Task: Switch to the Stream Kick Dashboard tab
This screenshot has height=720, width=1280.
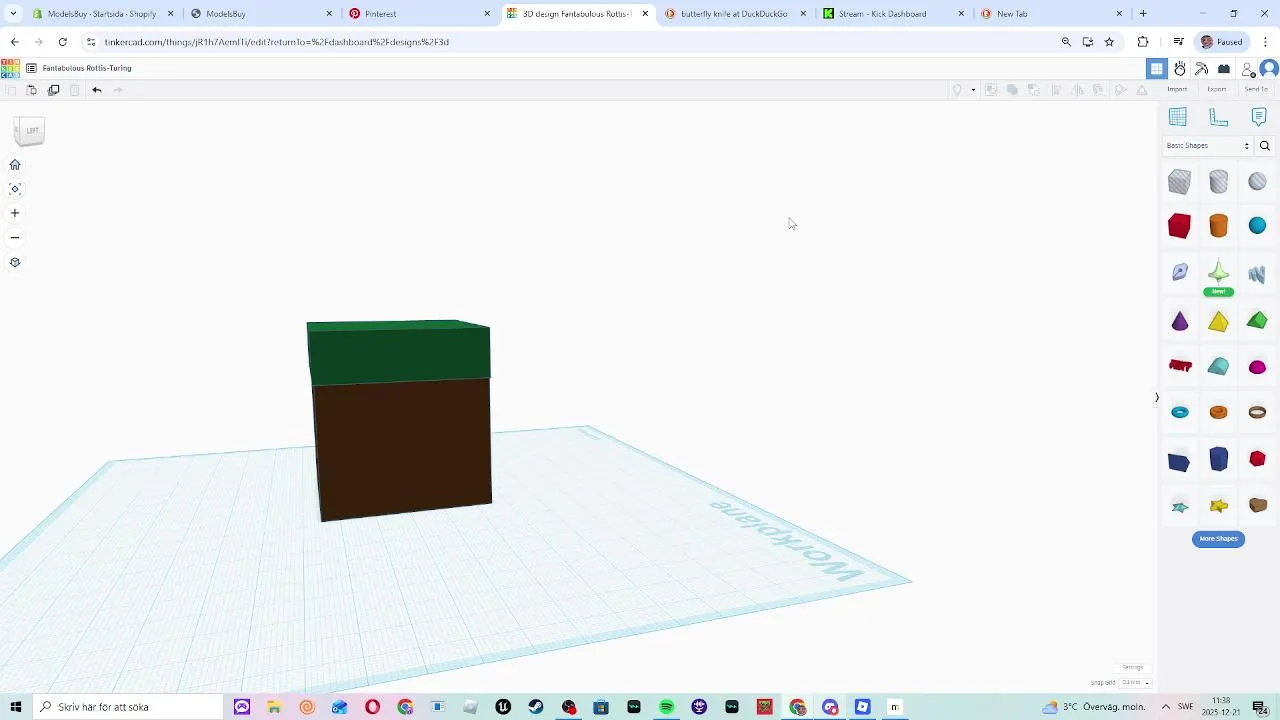Action: pyautogui.click(x=894, y=14)
